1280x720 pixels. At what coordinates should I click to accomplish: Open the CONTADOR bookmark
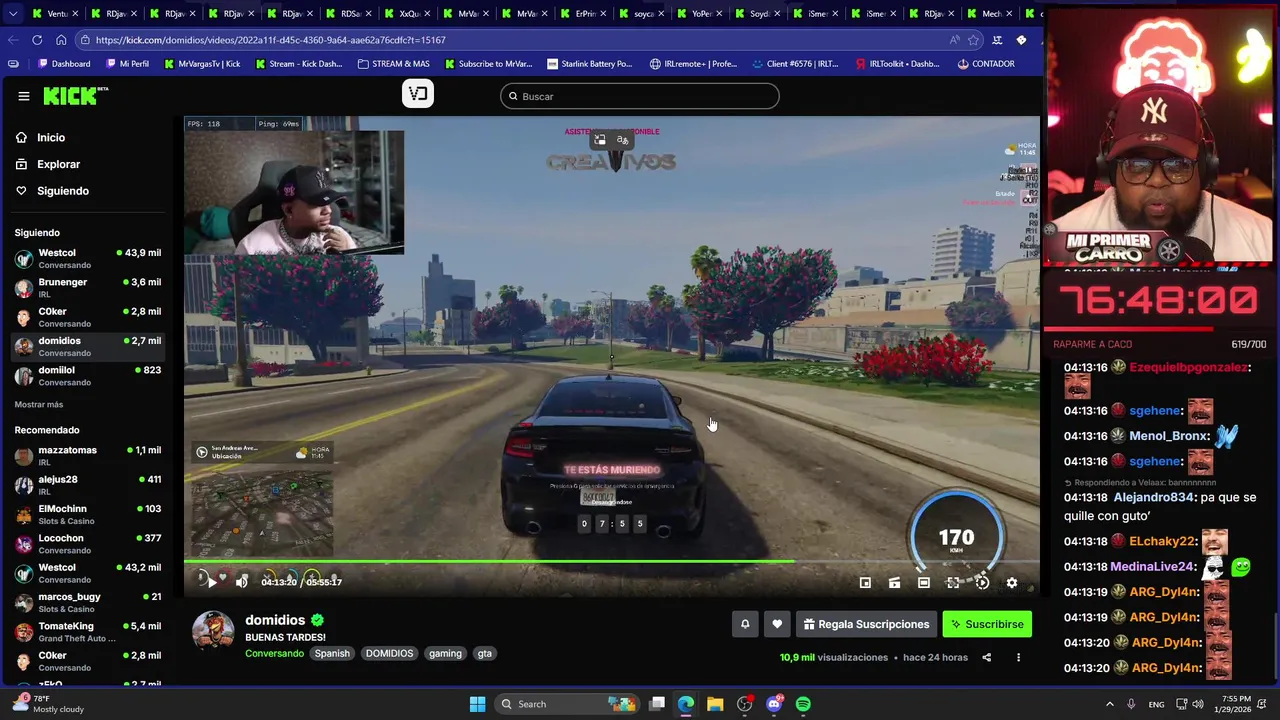tap(986, 64)
